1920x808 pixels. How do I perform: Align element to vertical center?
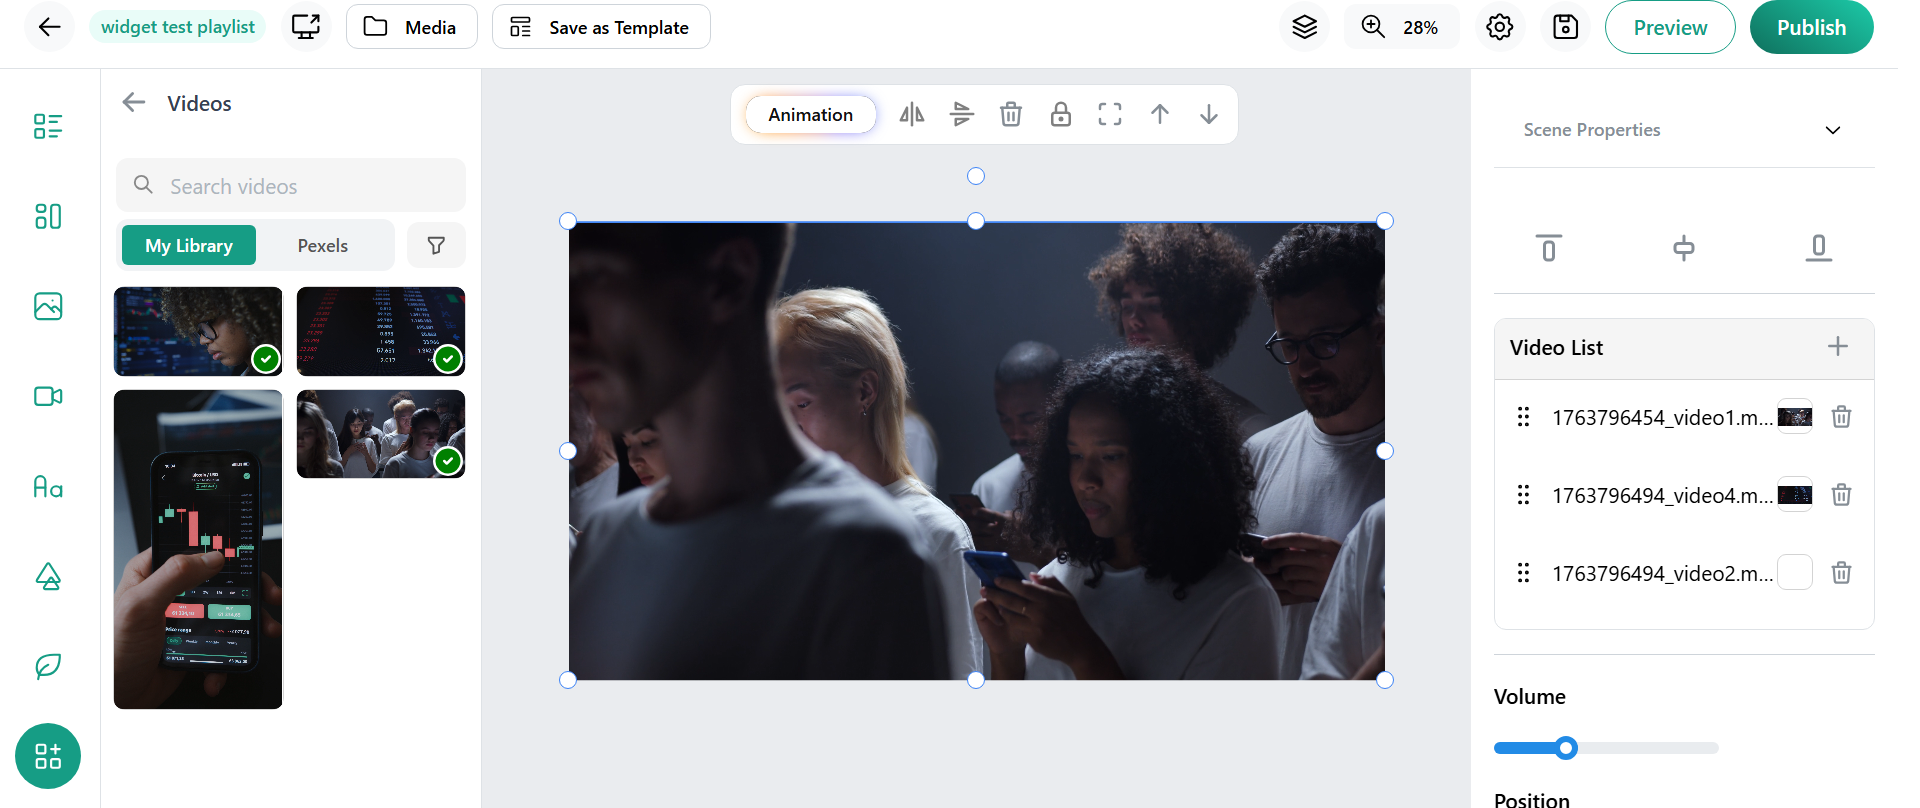click(x=1684, y=247)
